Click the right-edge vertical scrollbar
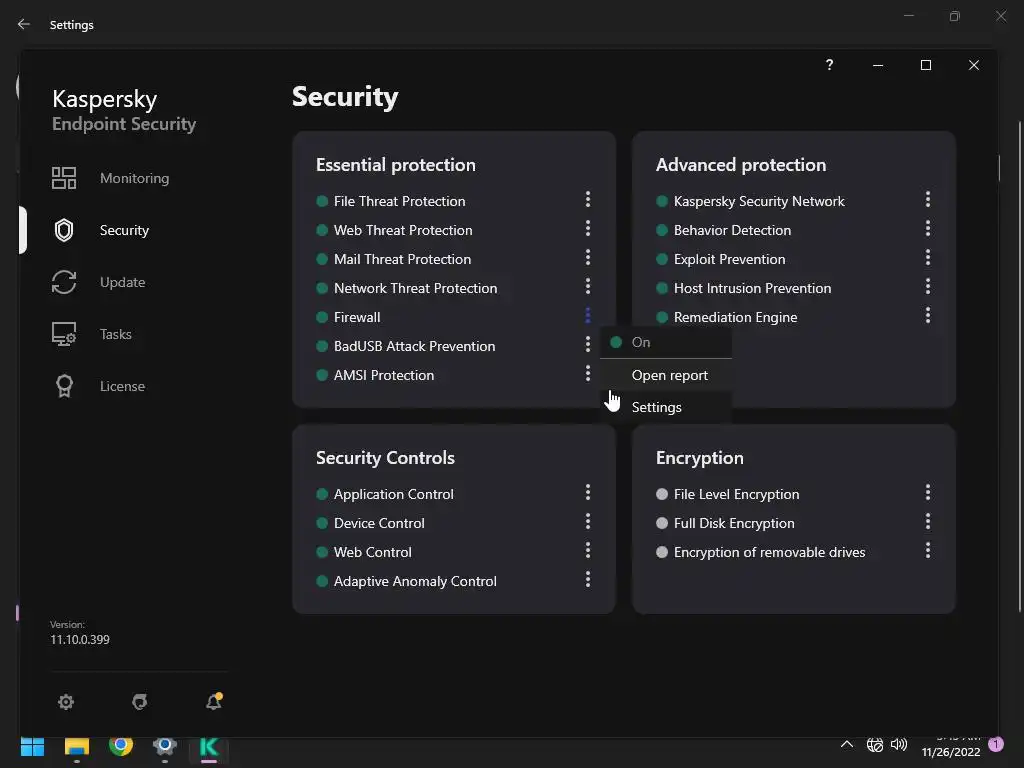This screenshot has width=1024, height=768. pos(1019,366)
